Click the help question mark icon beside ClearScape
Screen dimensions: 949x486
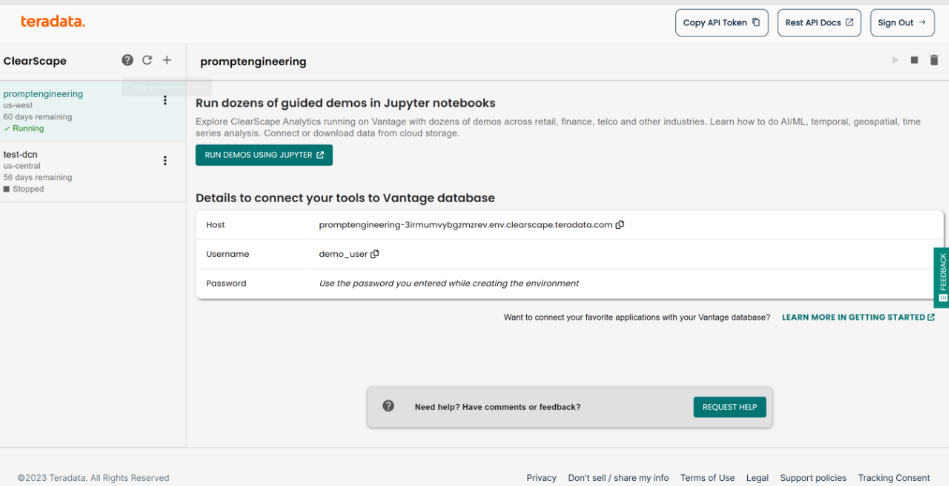[x=127, y=60]
